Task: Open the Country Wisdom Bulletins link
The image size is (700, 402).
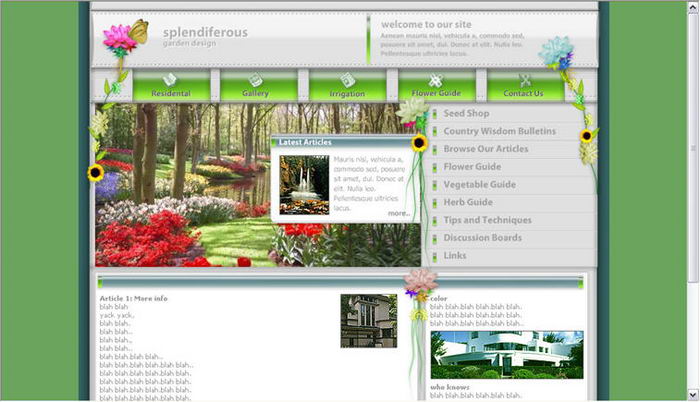Action: pos(499,131)
